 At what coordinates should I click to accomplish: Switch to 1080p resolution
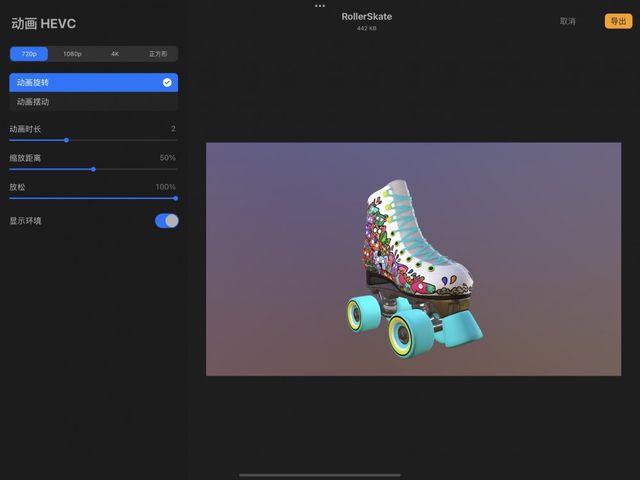pos(72,54)
